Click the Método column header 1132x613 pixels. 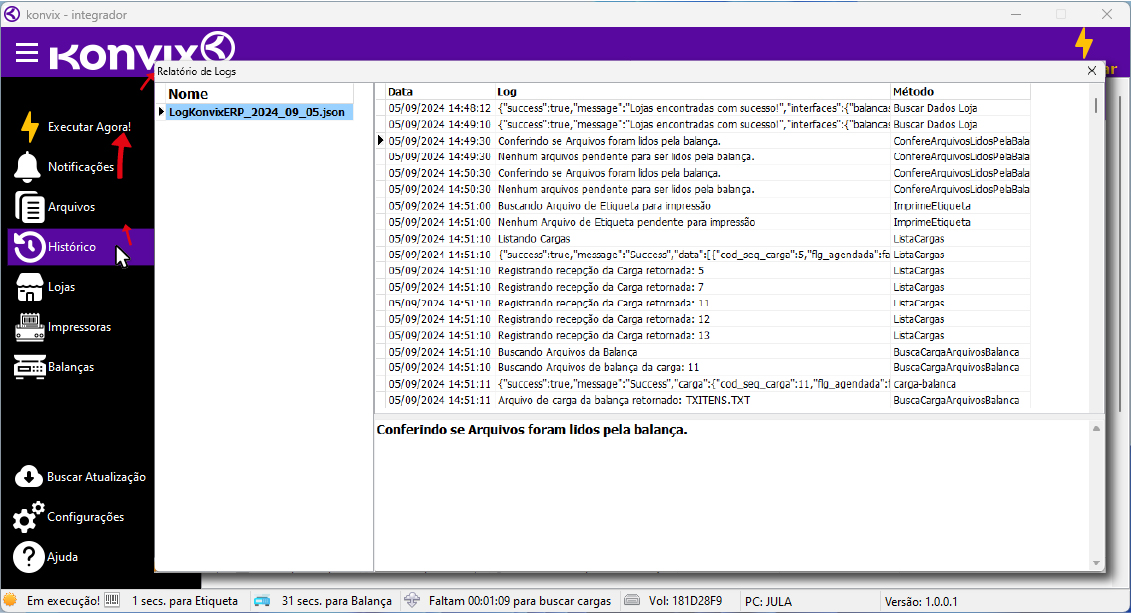913,92
